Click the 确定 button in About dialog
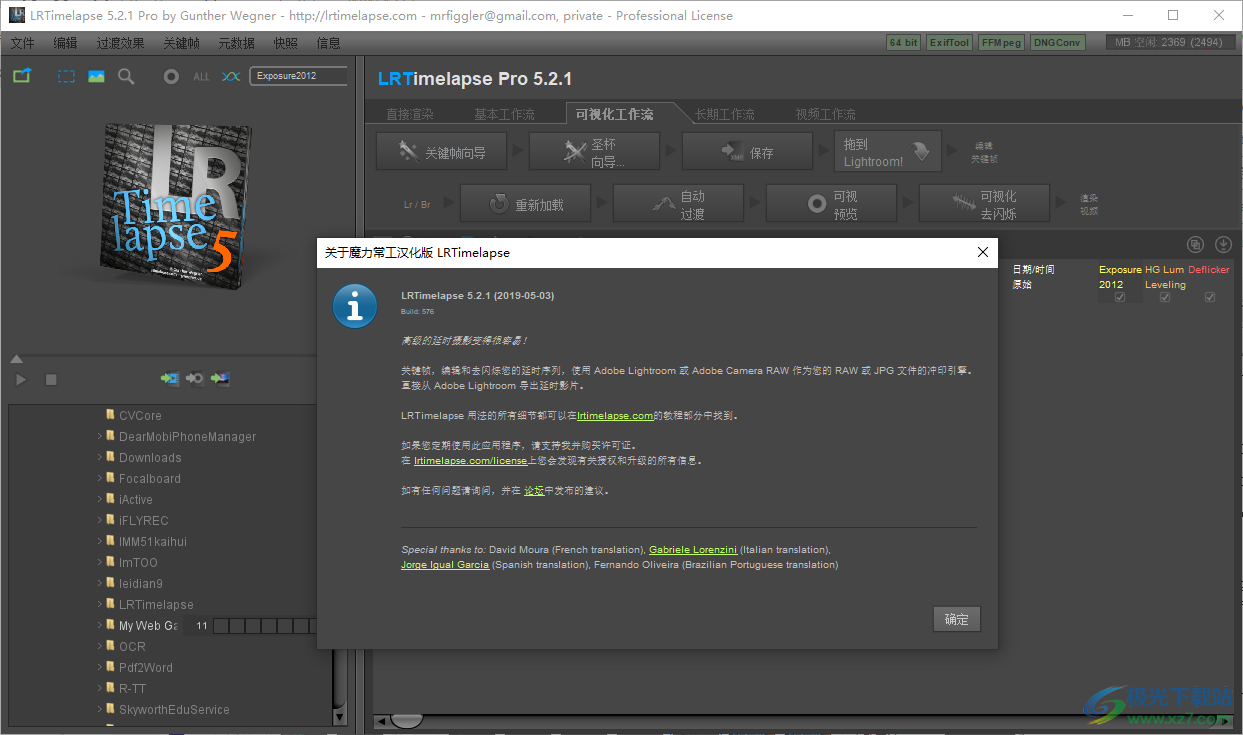This screenshot has width=1243, height=735. (956, 619)
